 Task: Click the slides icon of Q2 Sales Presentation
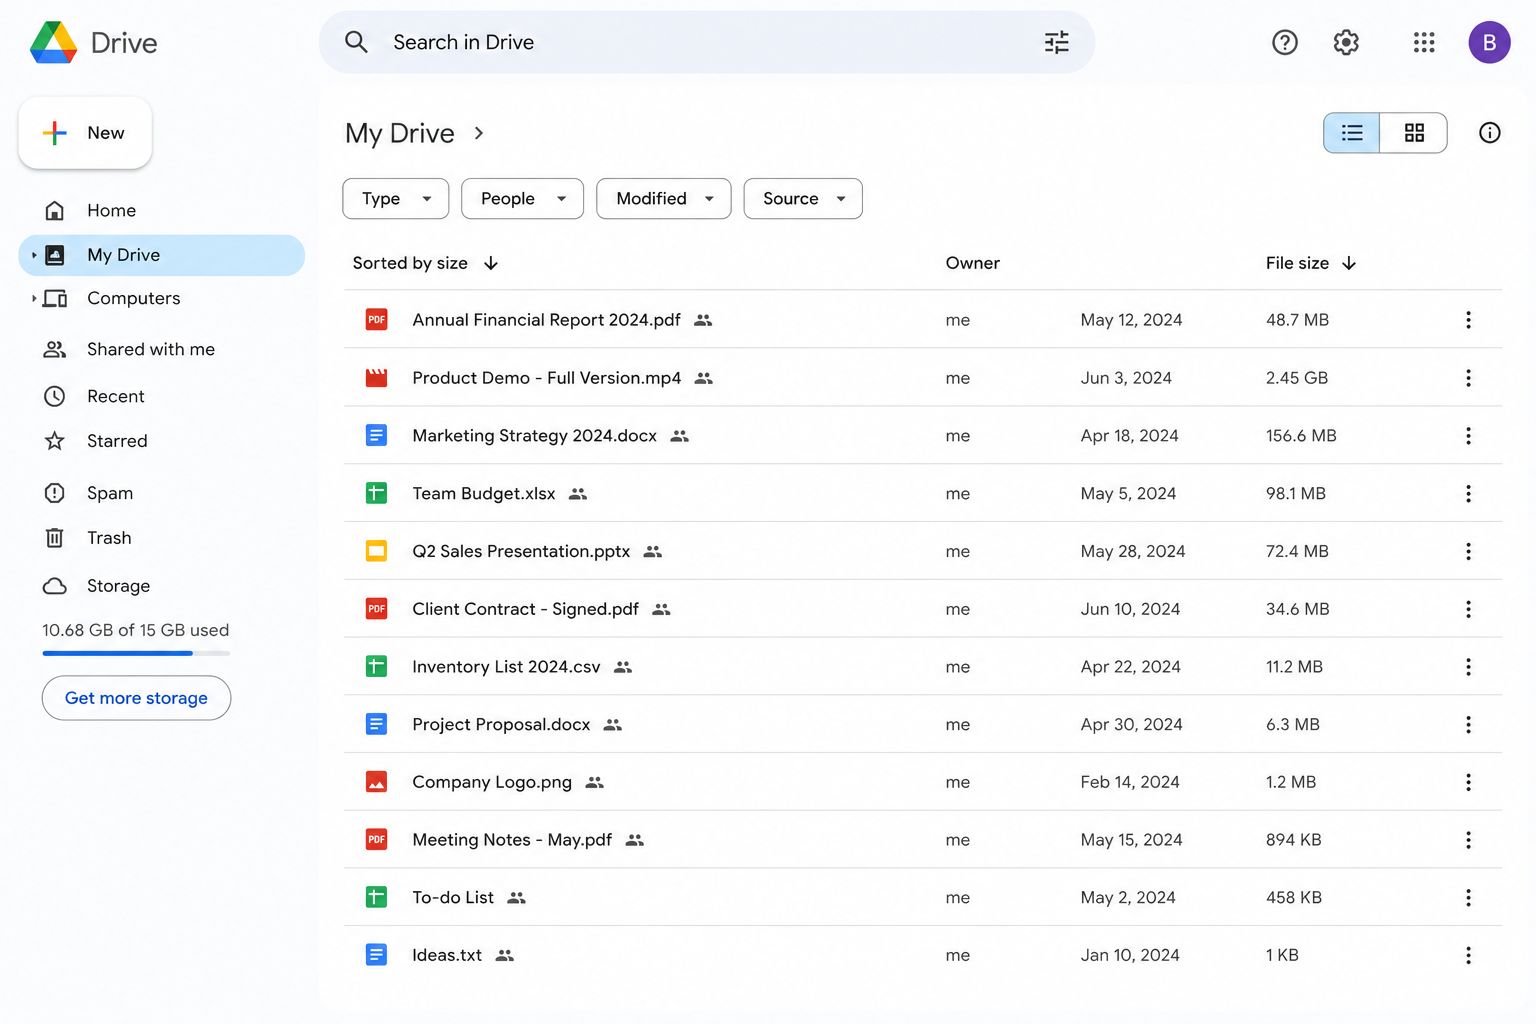point(376,551)
